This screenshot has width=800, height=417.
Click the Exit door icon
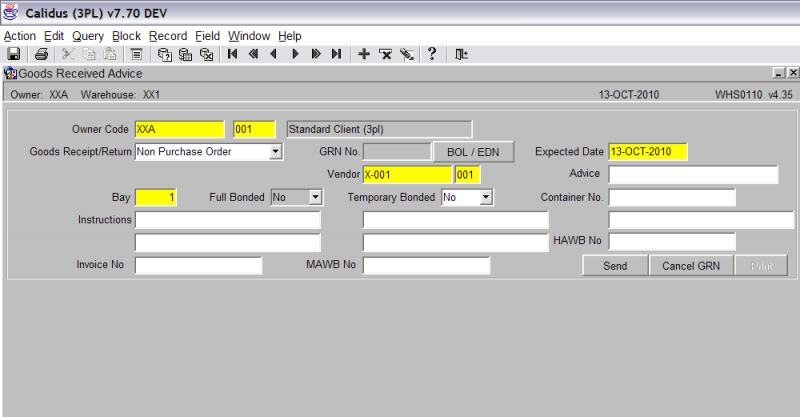click(461, 54)
